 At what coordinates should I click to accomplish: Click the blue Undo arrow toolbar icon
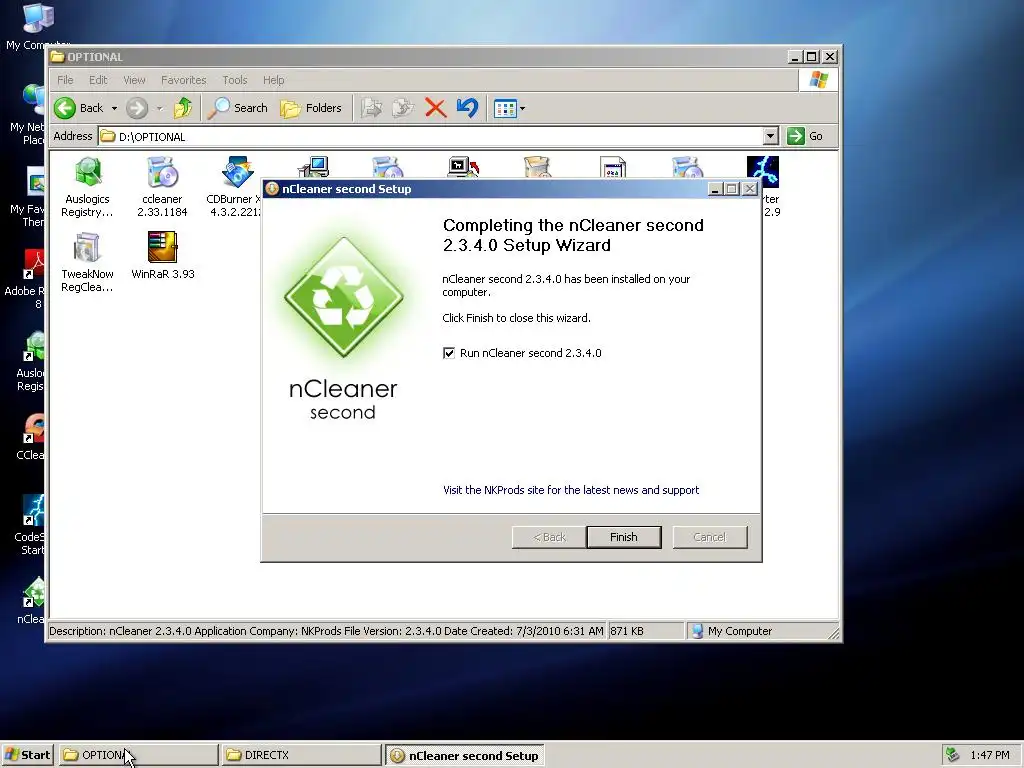point(467,108)
